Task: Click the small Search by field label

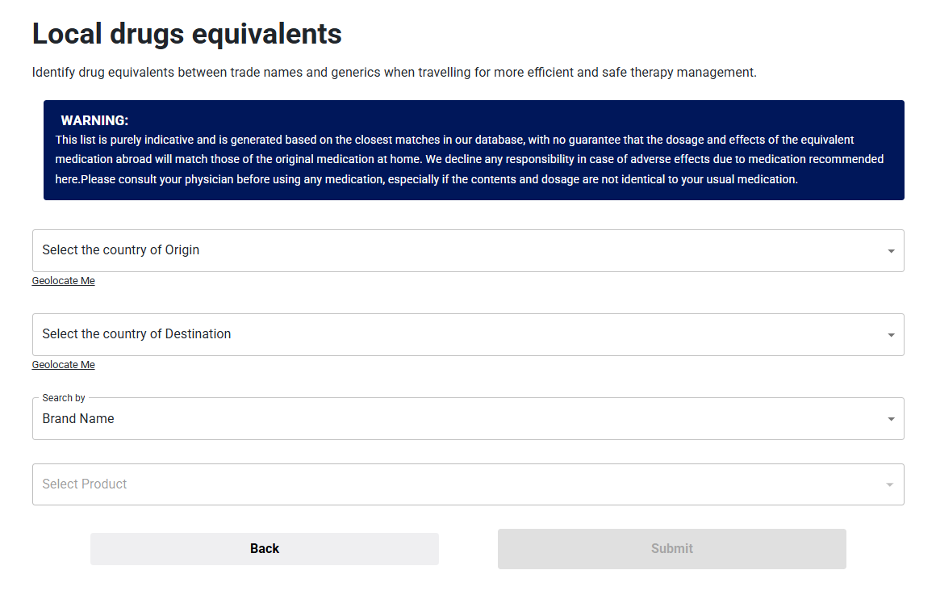Action: pyautogui.click(x=64, y=398)
